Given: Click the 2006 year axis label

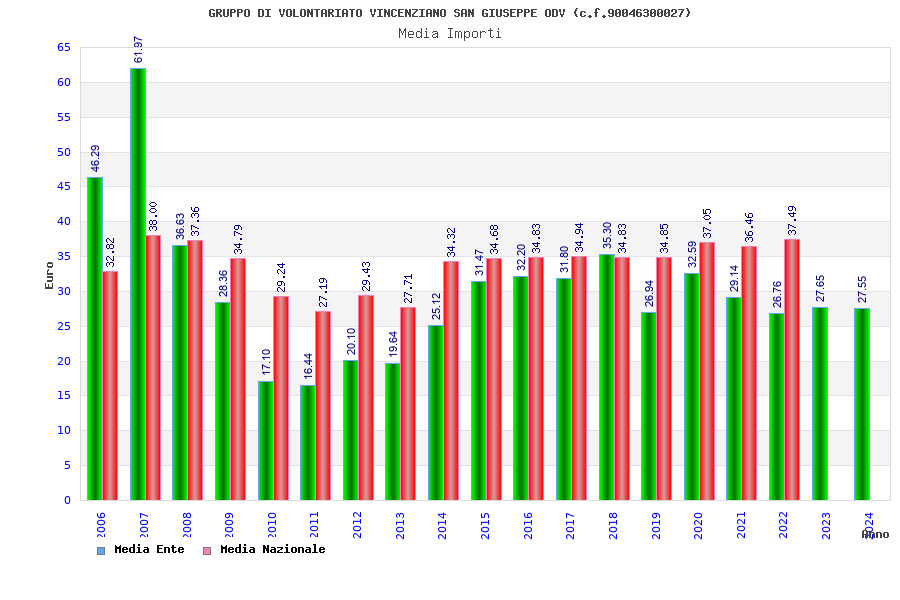Looking at the screenshot, I should (101, 525).
